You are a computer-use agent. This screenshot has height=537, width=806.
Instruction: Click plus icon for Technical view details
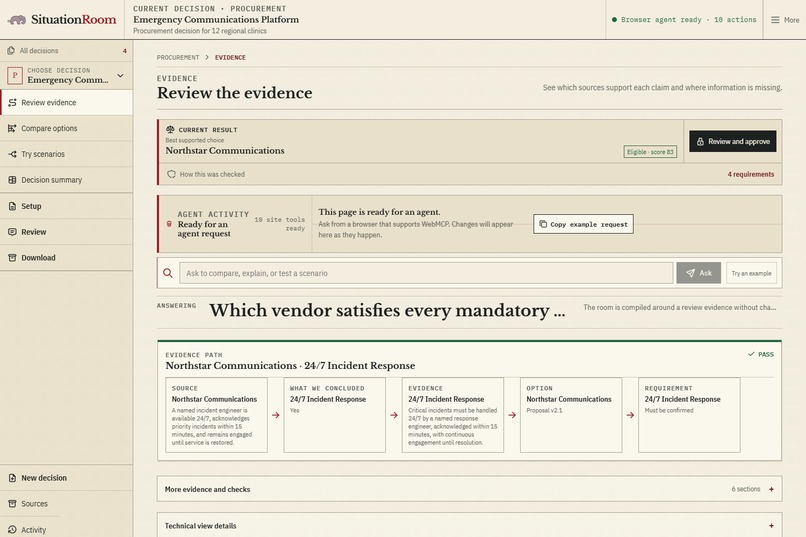772,526
